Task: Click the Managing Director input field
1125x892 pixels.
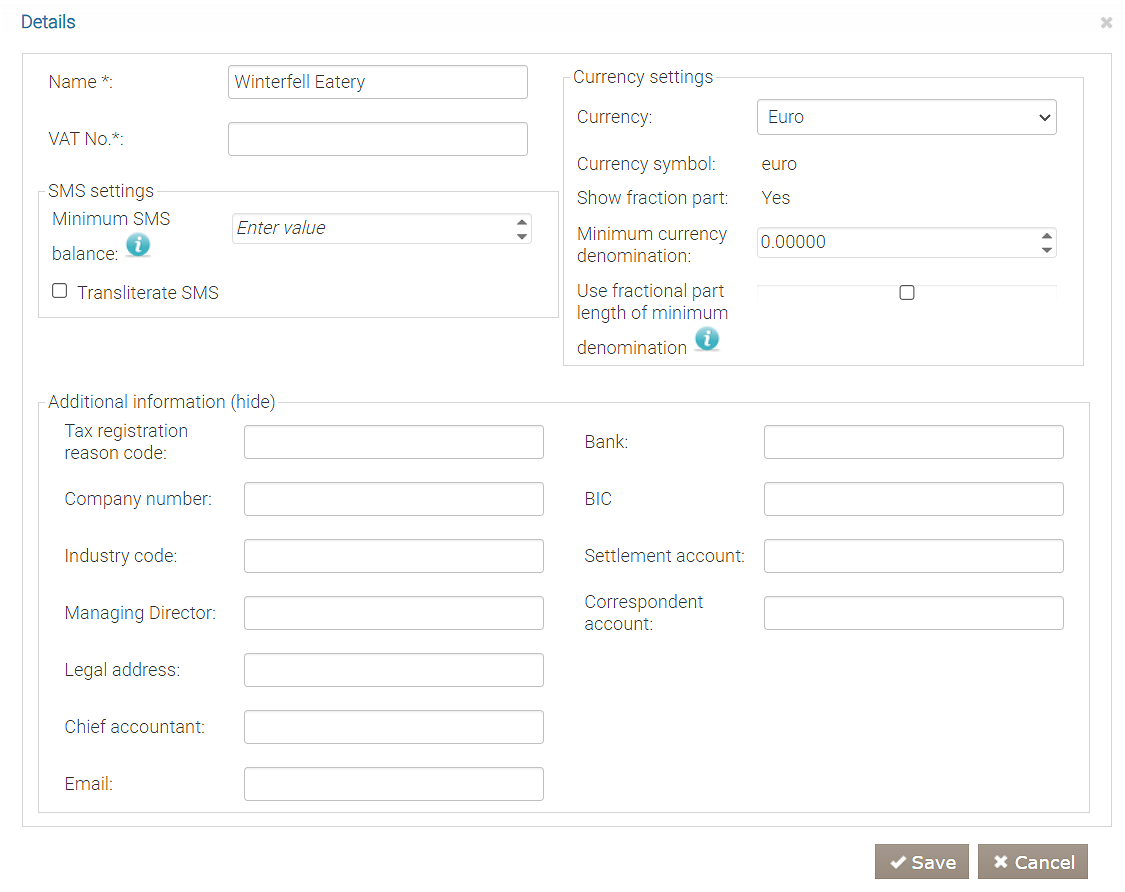Action: pos(393,613)
